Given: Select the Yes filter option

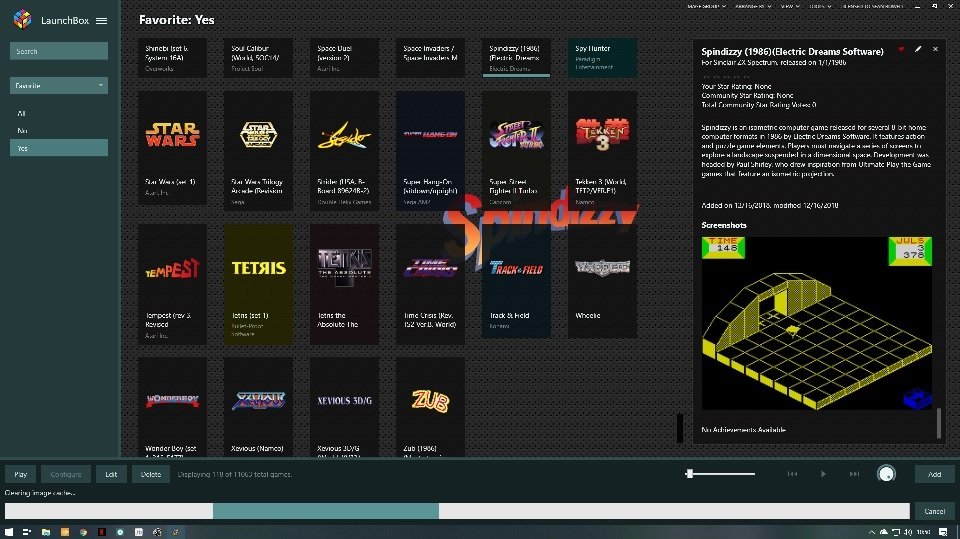Looking at the screenshot, I should 59,148.
